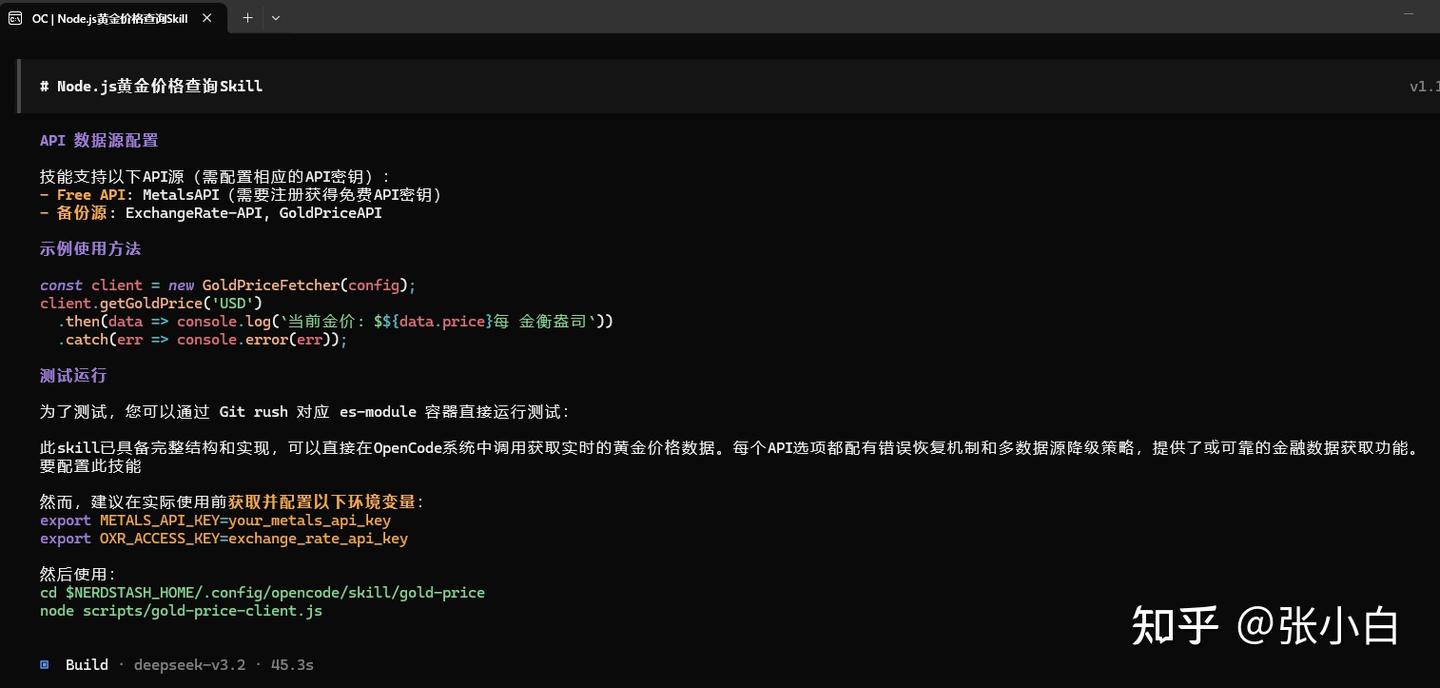Click the client.getGoldPrice('USD') code line
Image resolution: width=1440 pixels, height=688 pixels.
point(151,303)
